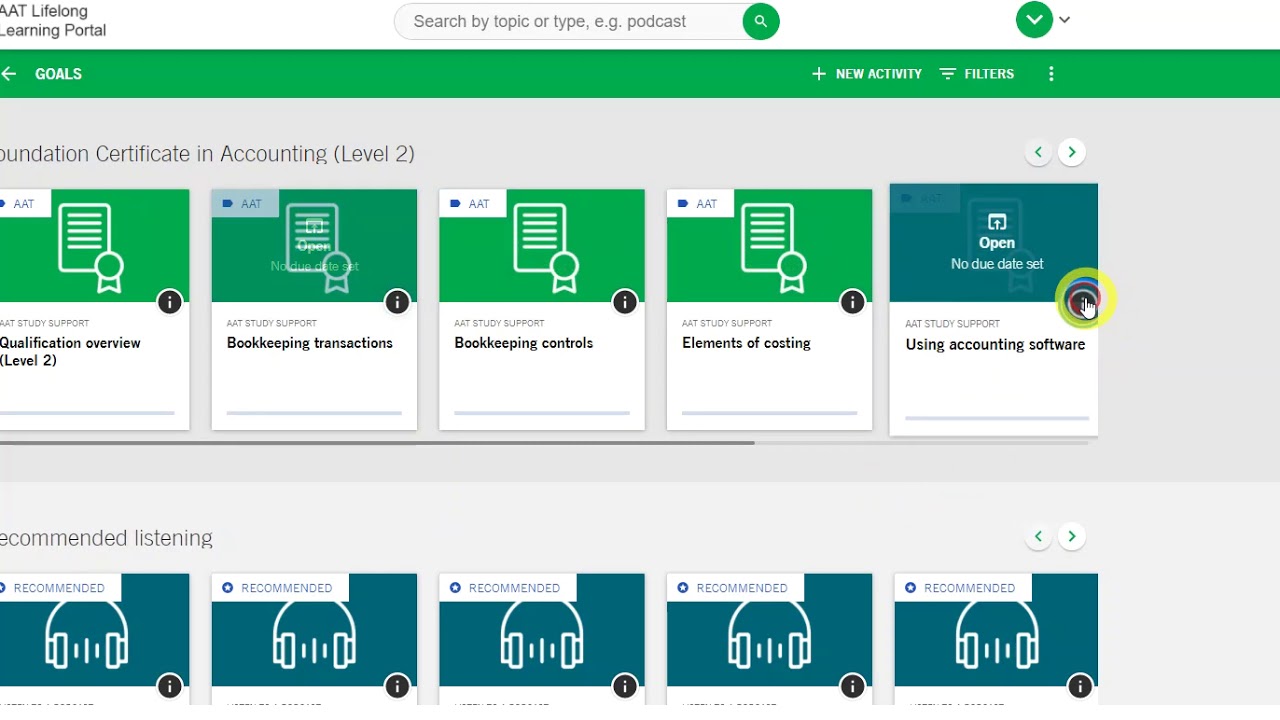Click the Elements of costing certificate thumbnail
The image size is (1280, 720).
[770, 246]
